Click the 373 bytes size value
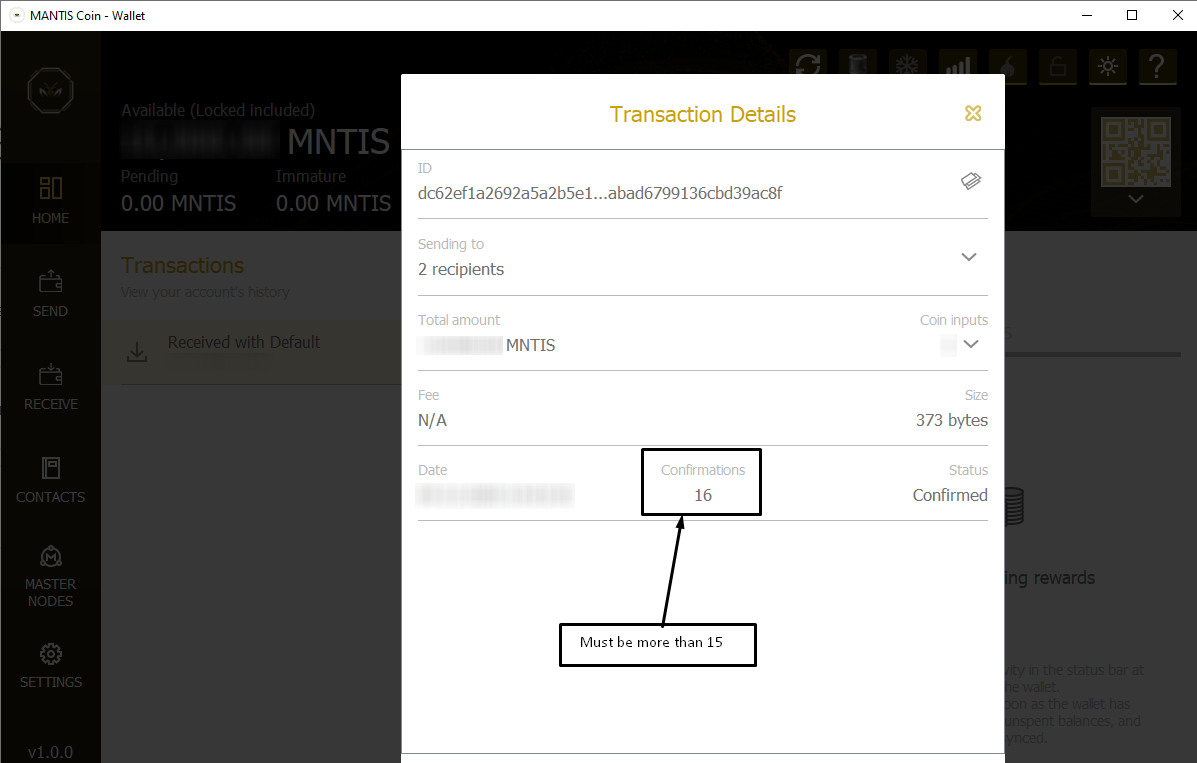This screenshot has height=763, width=1197. 951,420
